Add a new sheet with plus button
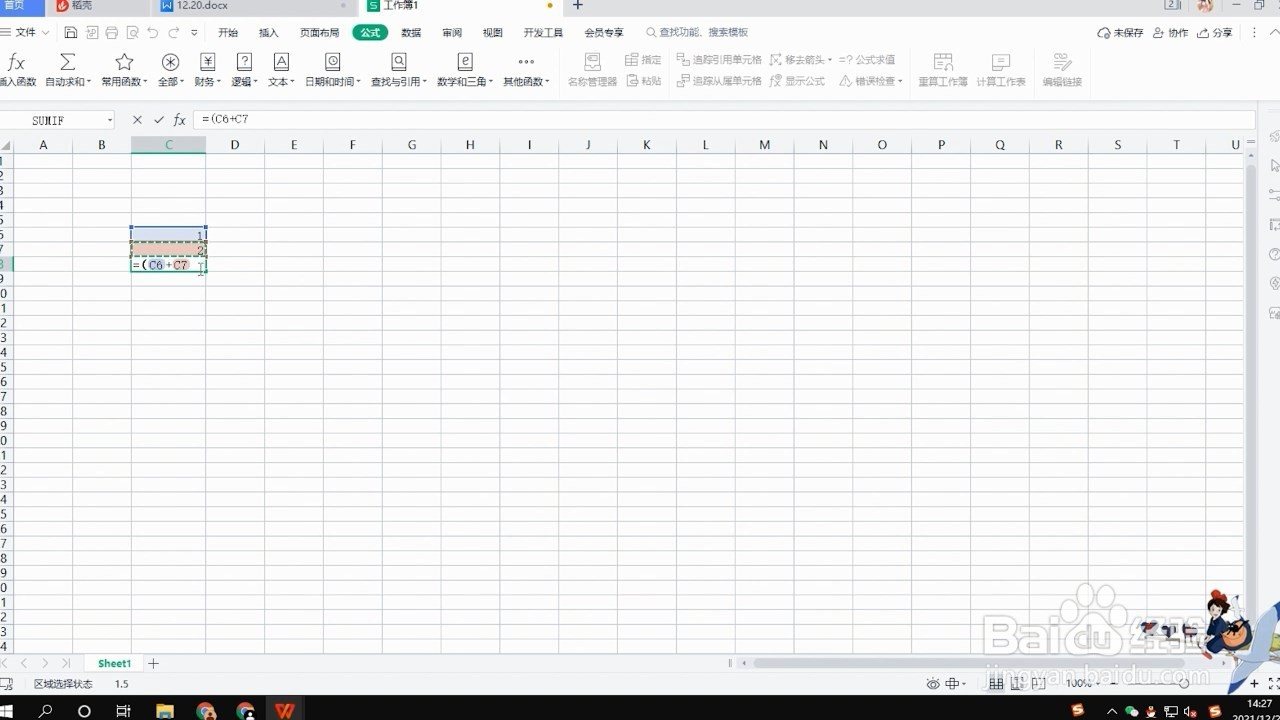 (x=153, y=663)
